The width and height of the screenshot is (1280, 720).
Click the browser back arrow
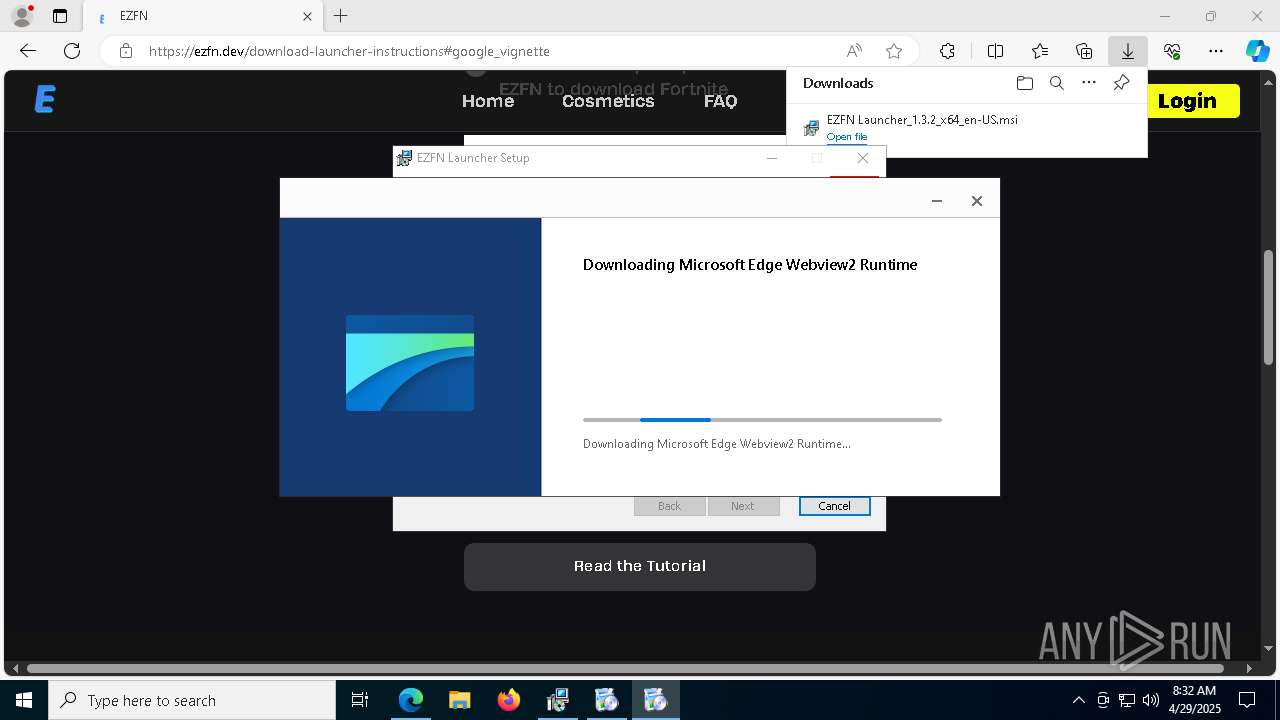(x=28, y=51)
